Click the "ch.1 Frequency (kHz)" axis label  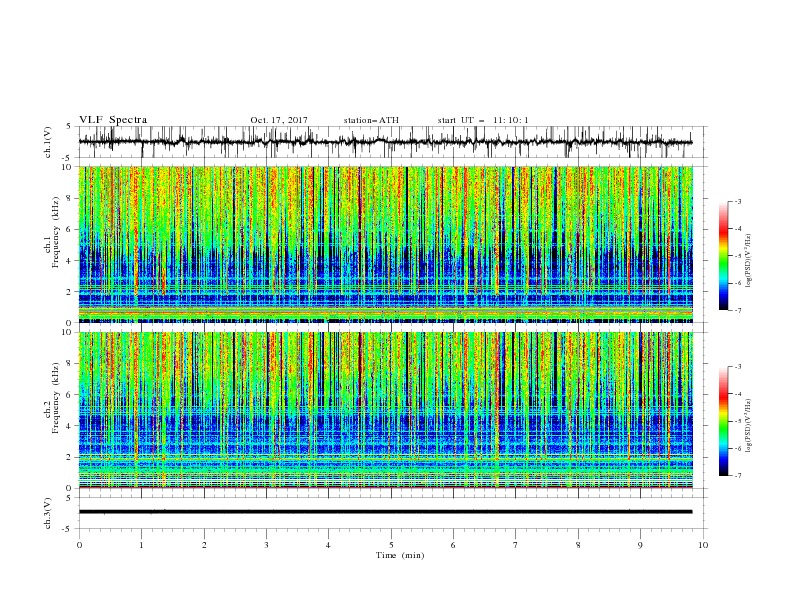pos(52,232)
